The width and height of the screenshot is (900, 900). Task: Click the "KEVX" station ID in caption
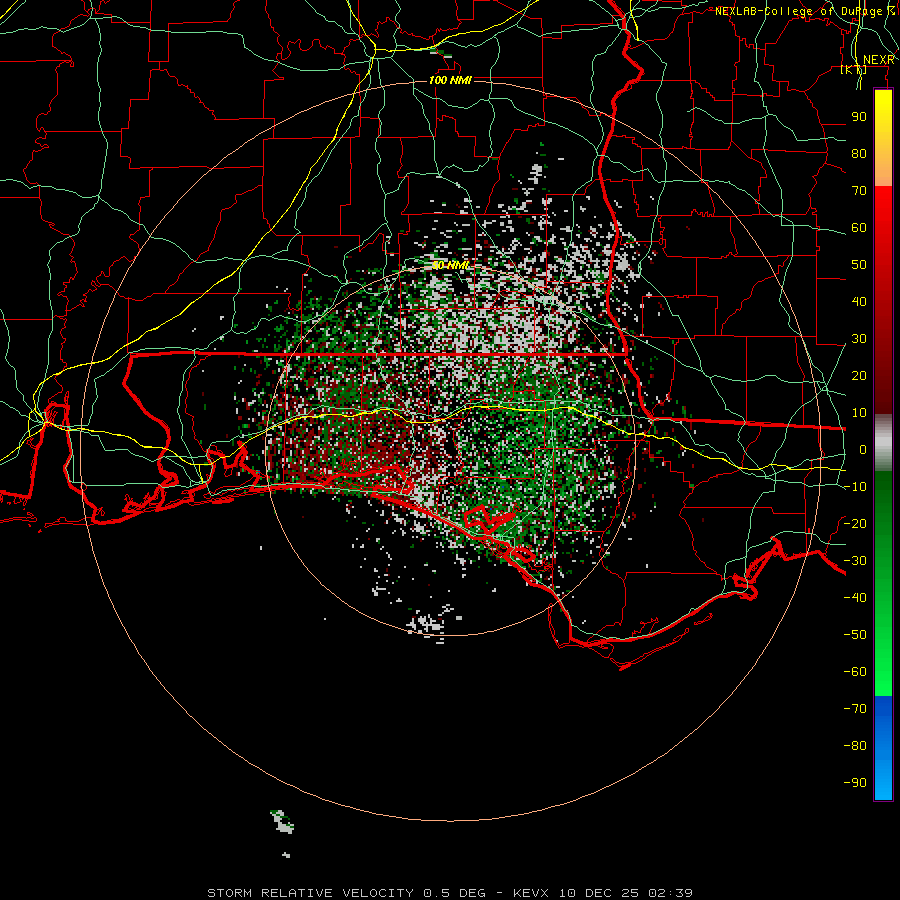[x=531, y=893]
